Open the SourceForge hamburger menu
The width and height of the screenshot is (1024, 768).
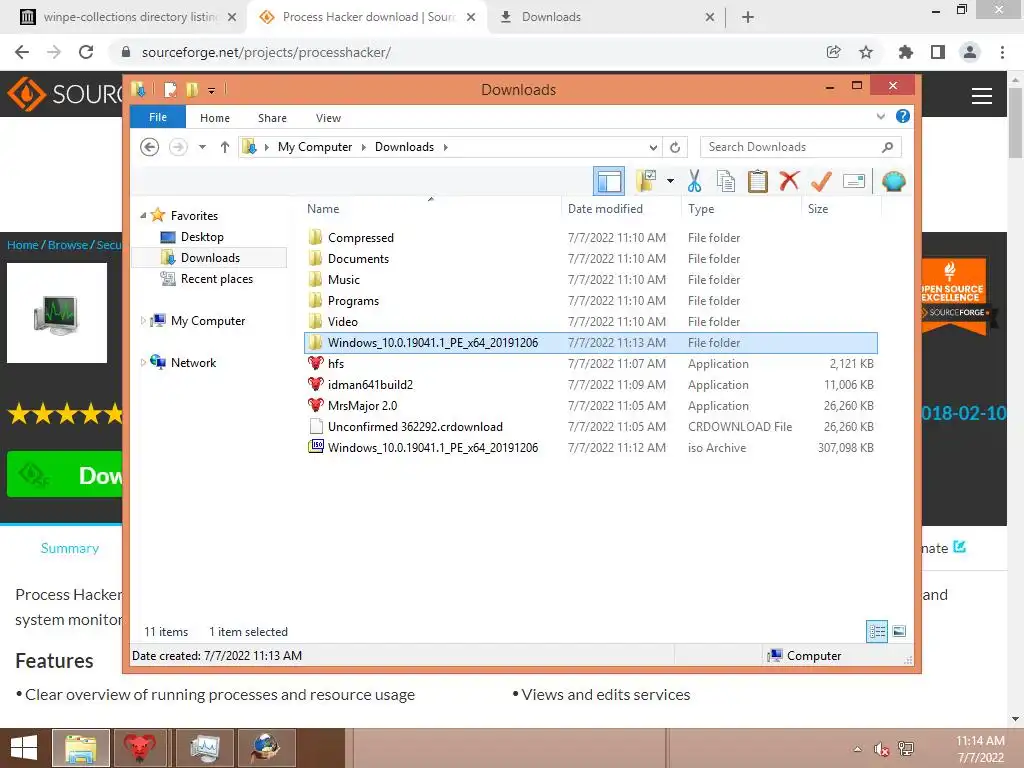pyautogui.click(x=982, y=96)
